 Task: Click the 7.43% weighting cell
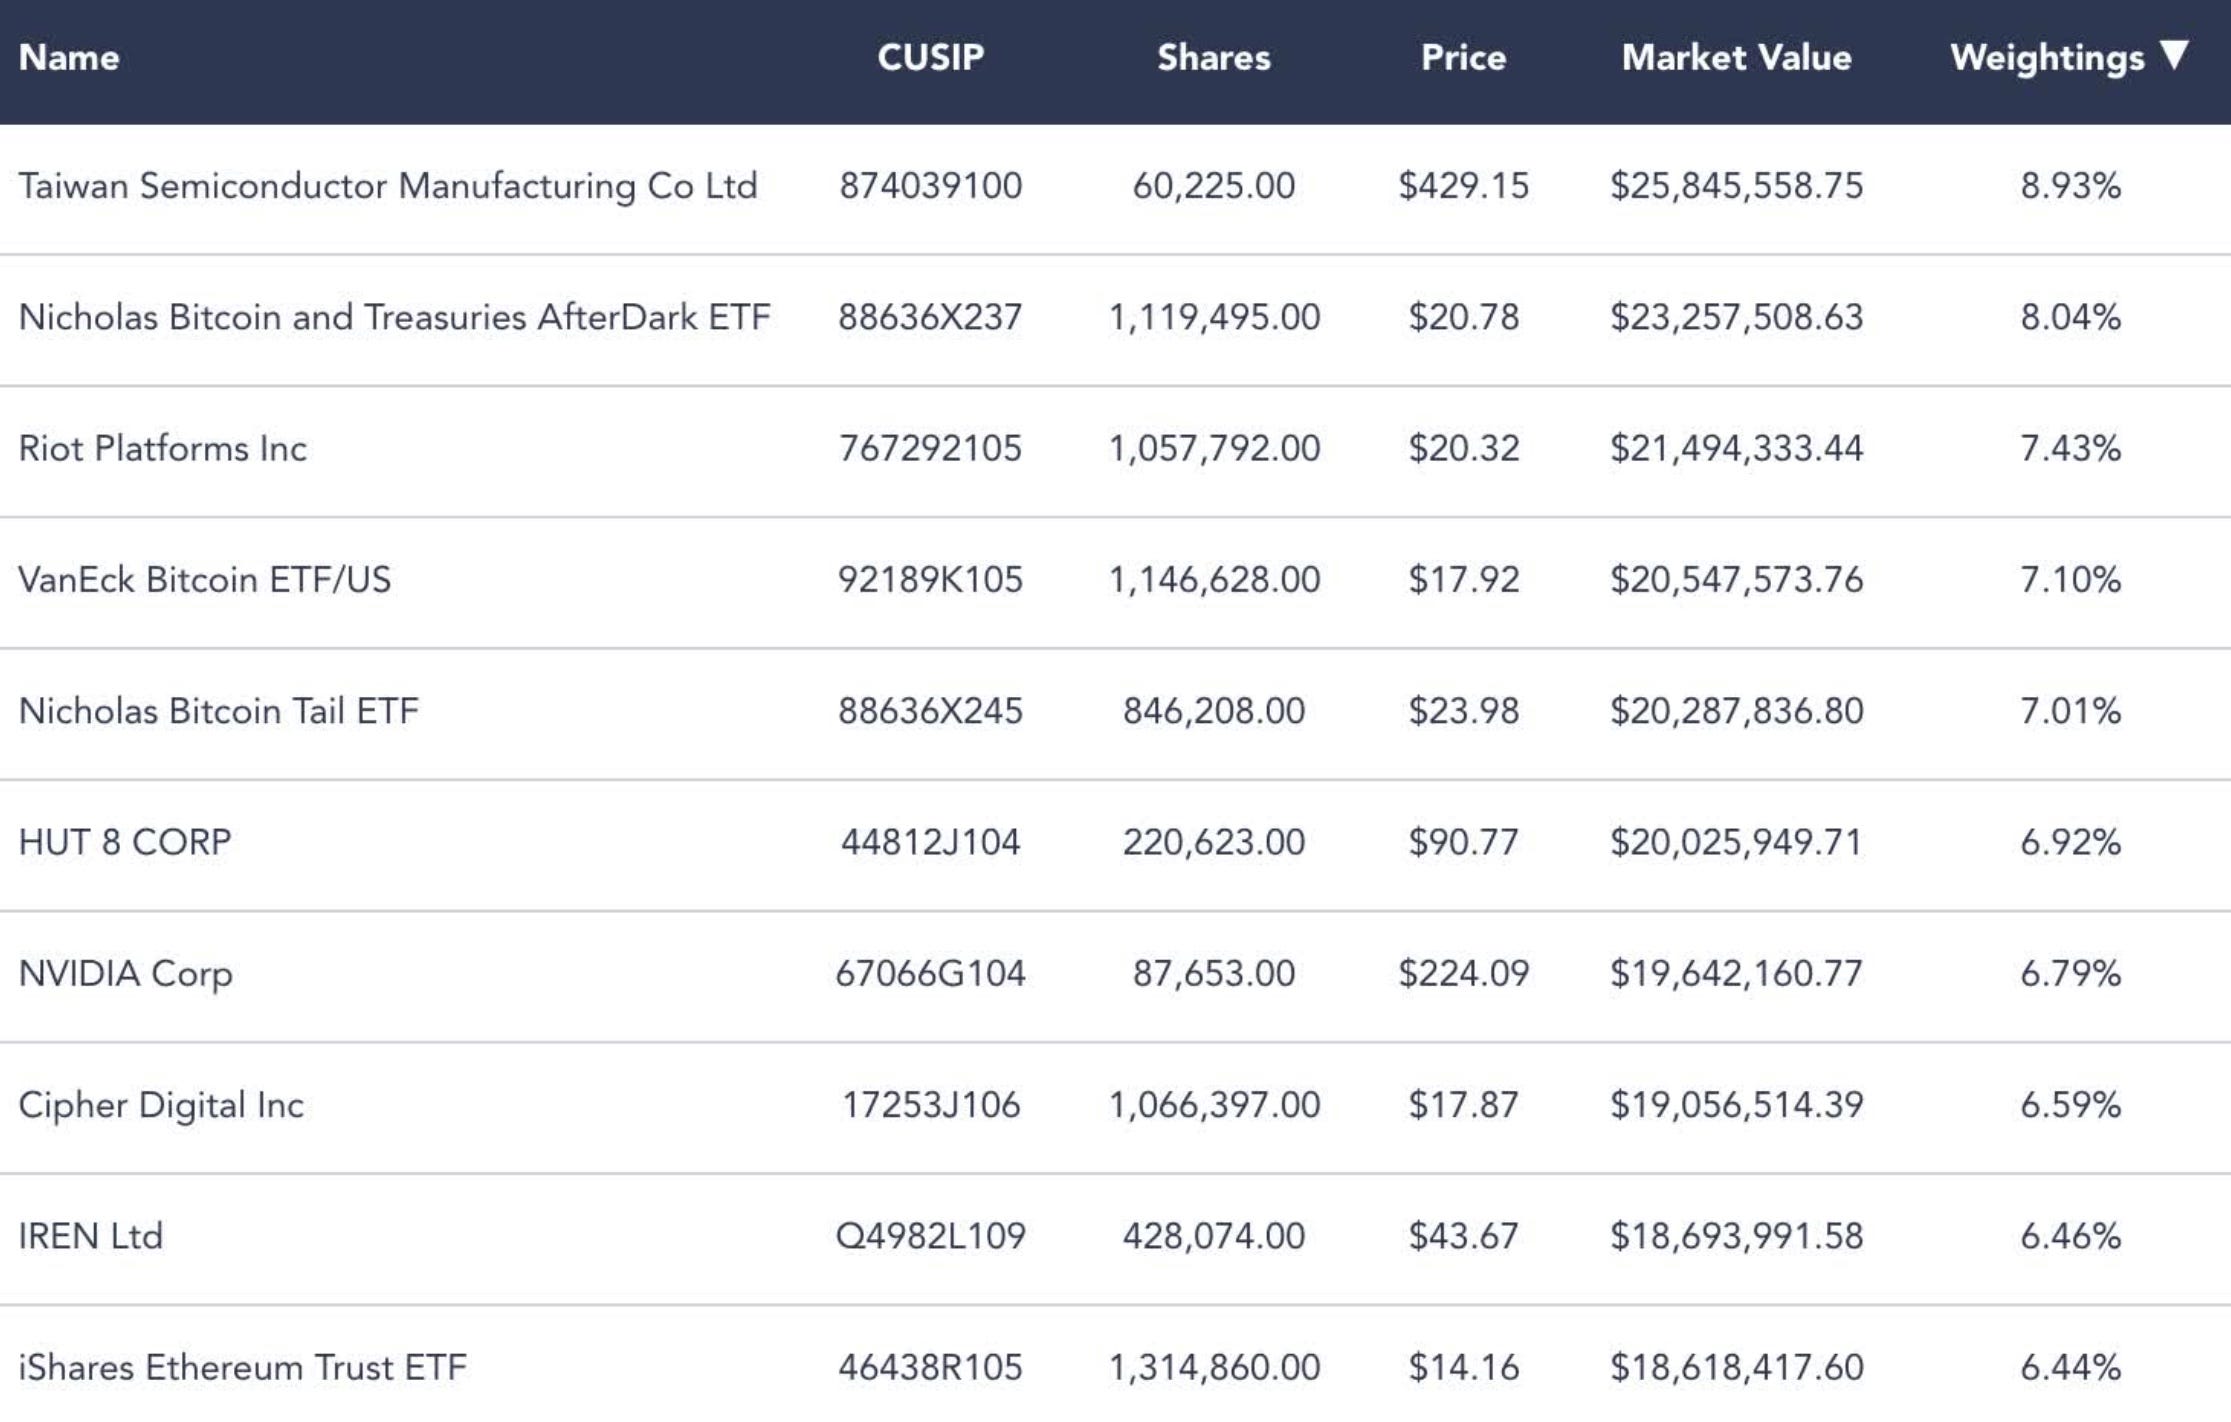[x=2070, y=448]
